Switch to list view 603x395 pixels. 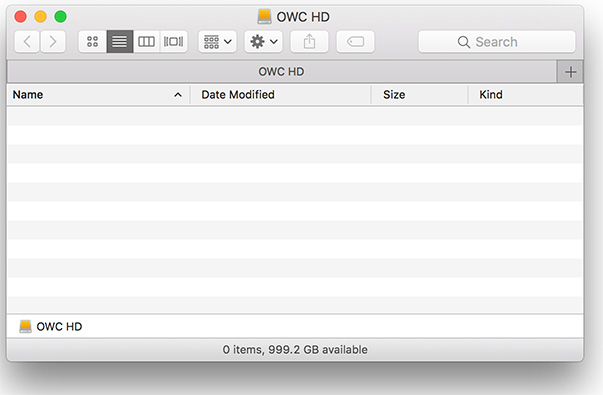[x=120, y=42]
